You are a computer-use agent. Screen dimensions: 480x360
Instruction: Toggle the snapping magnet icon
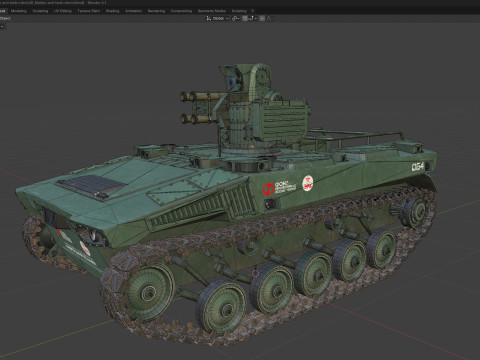tap(245, 18)
